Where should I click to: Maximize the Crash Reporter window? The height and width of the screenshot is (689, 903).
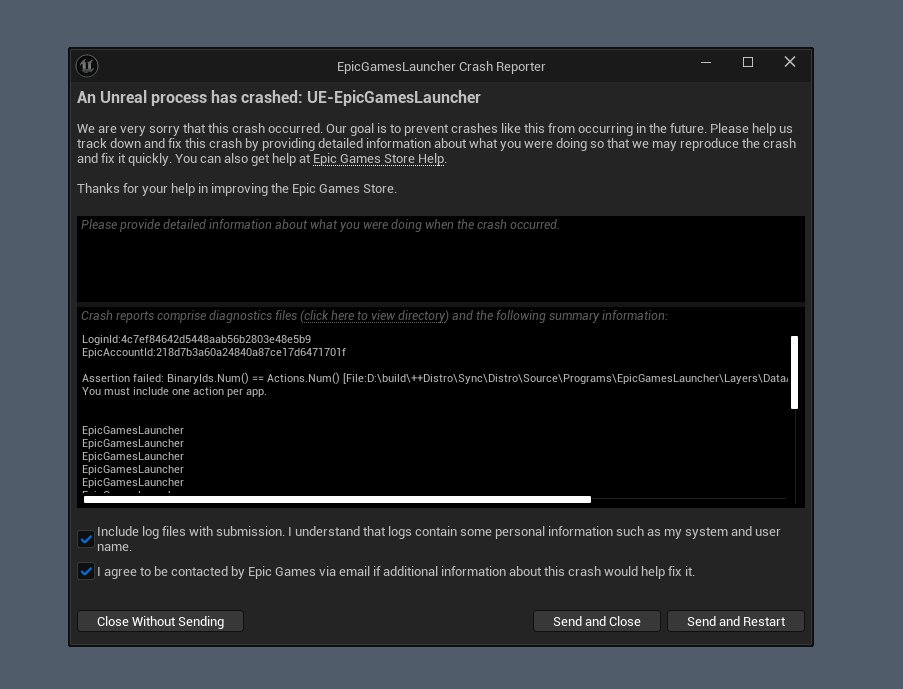point(748,62)
